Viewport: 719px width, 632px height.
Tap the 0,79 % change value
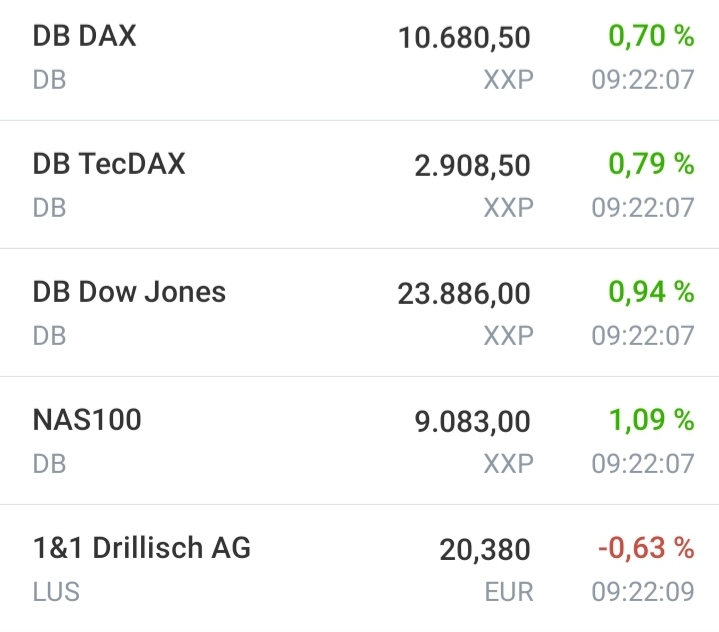[x=651, y=164]
